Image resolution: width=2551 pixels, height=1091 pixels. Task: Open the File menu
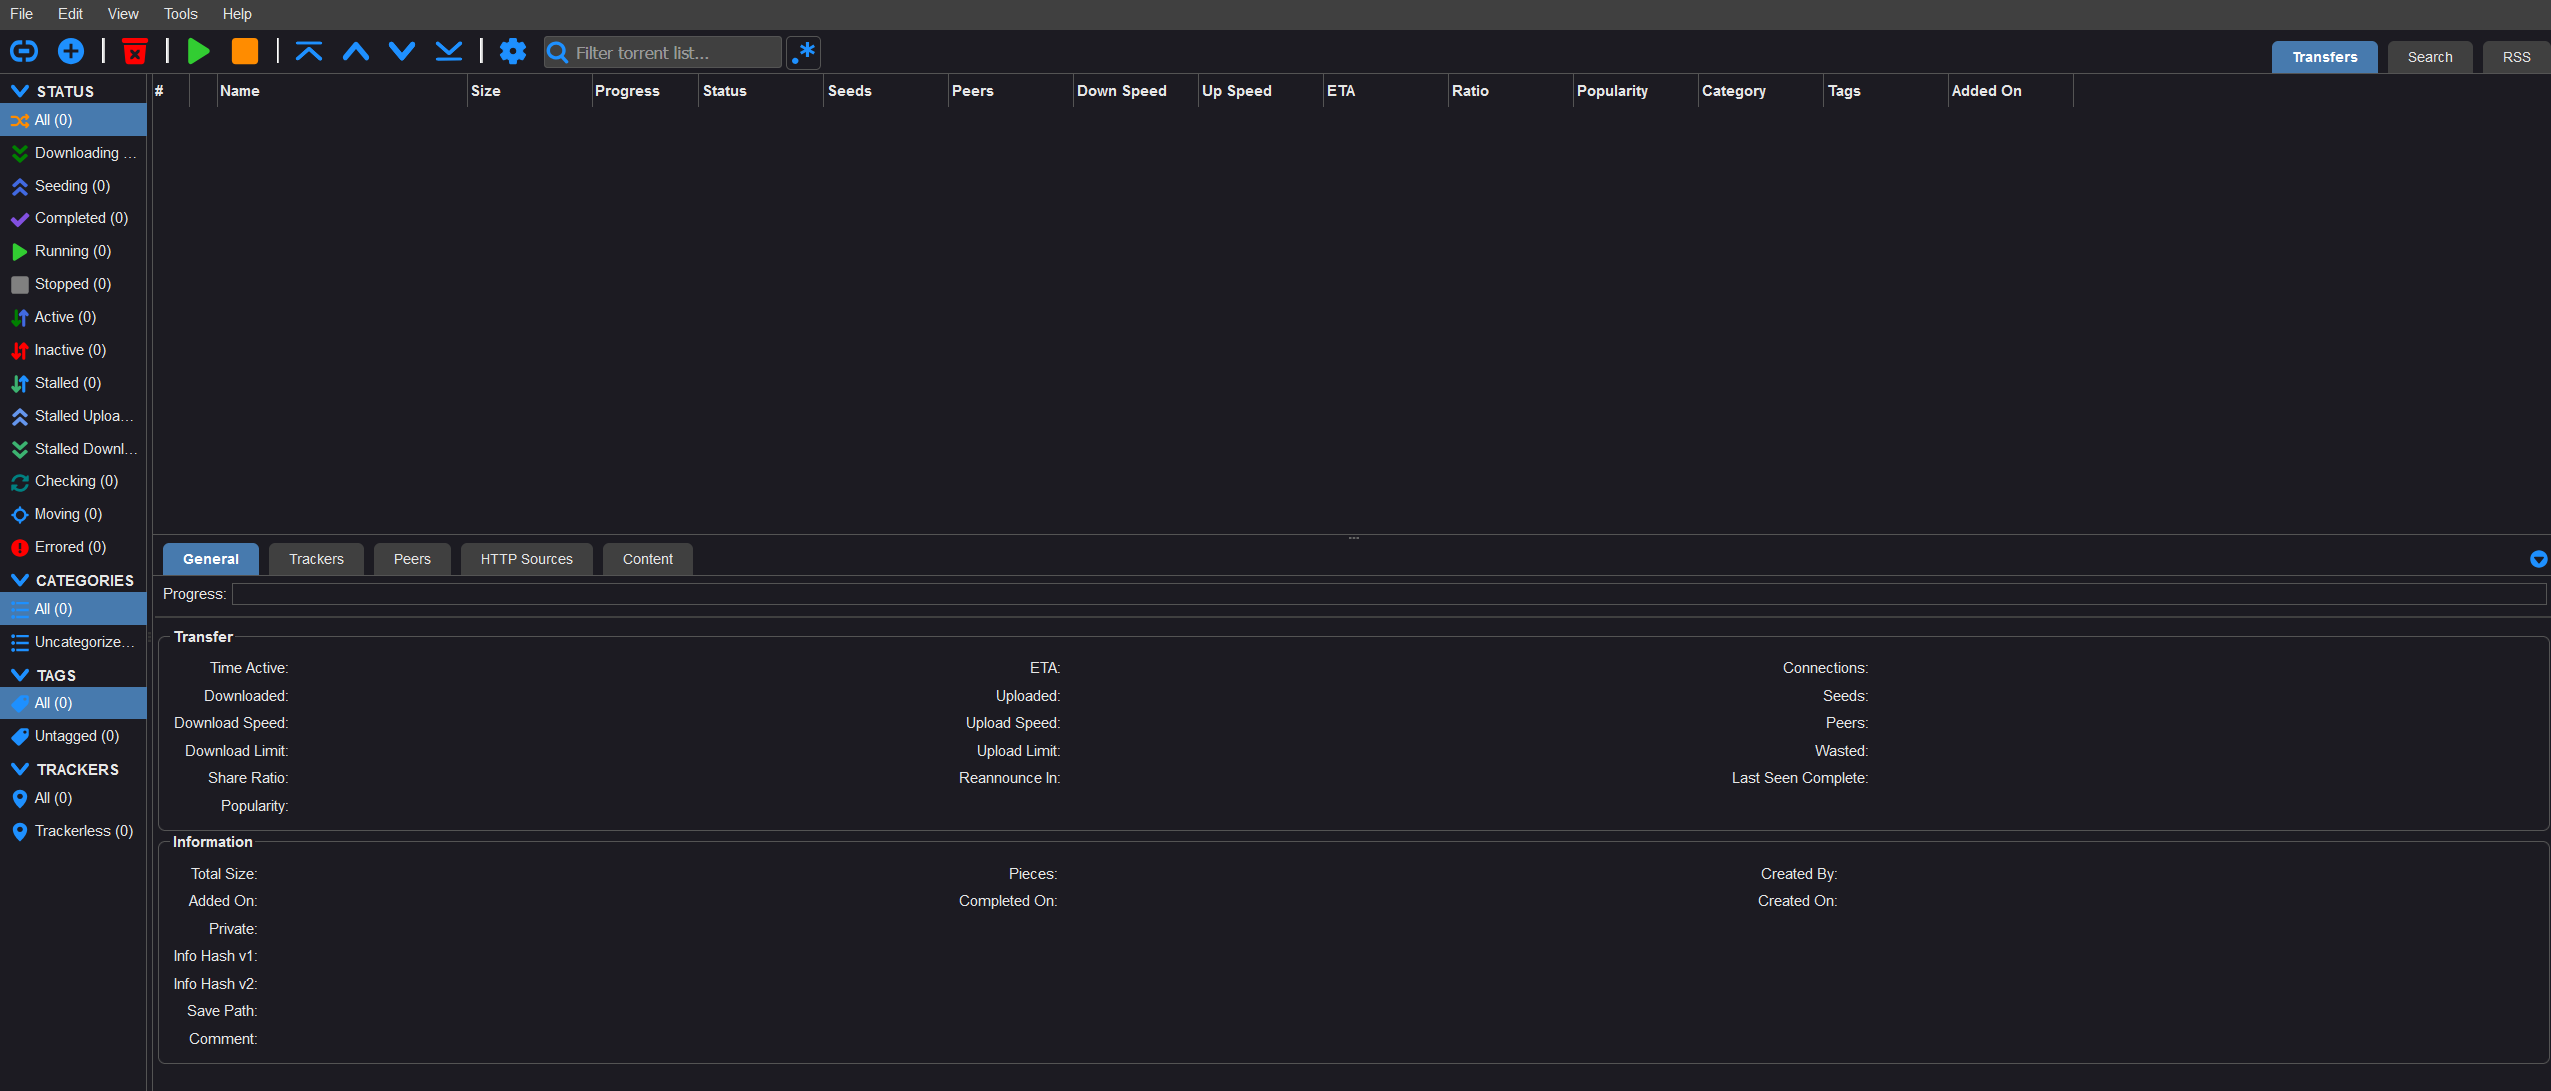[x=21, y=14]
